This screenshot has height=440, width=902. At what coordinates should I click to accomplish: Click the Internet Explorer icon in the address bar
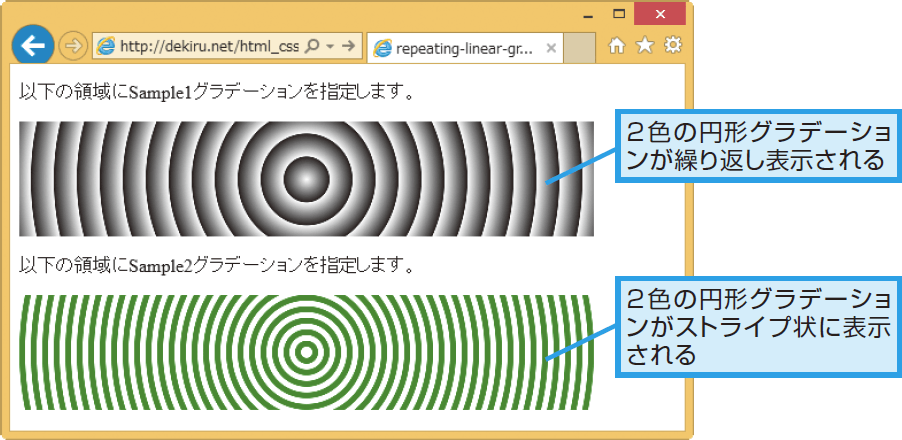click(x=105, y=46)
